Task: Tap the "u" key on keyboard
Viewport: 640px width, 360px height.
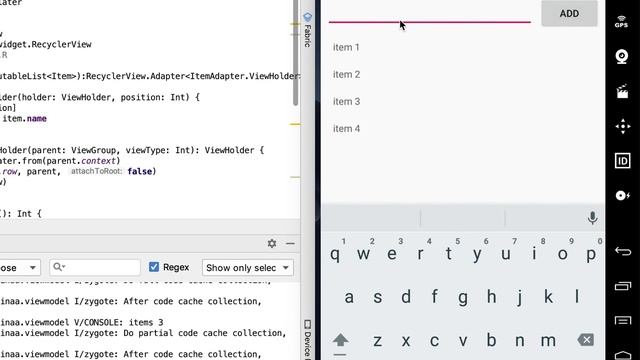Action: click(x=505, y=254)
